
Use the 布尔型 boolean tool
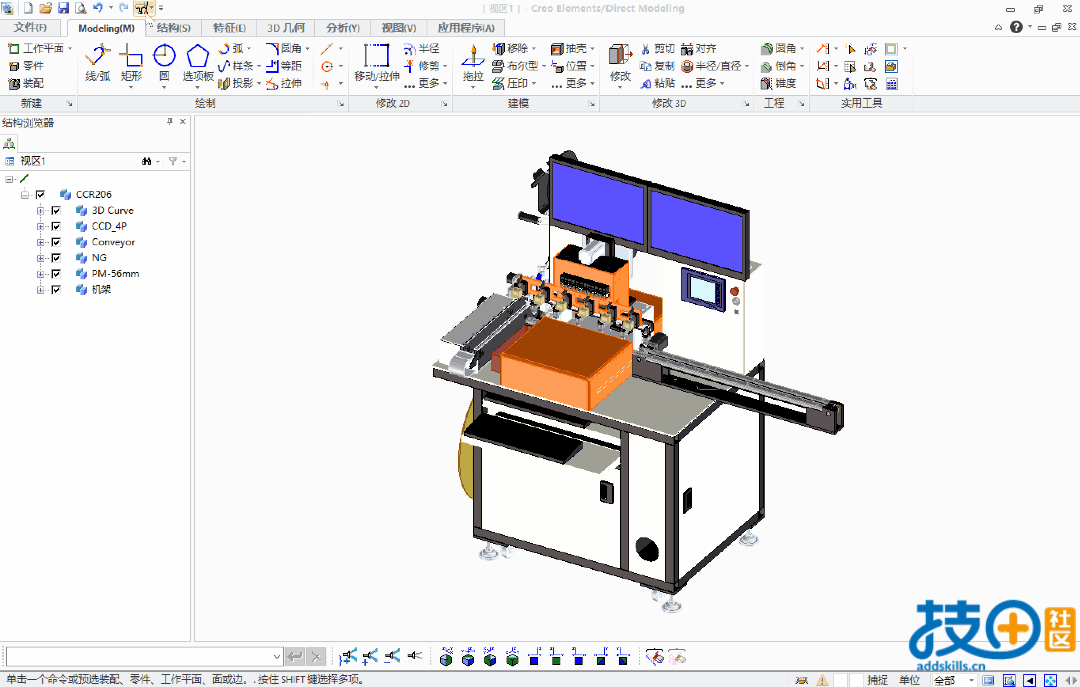[x=515, y=65]
